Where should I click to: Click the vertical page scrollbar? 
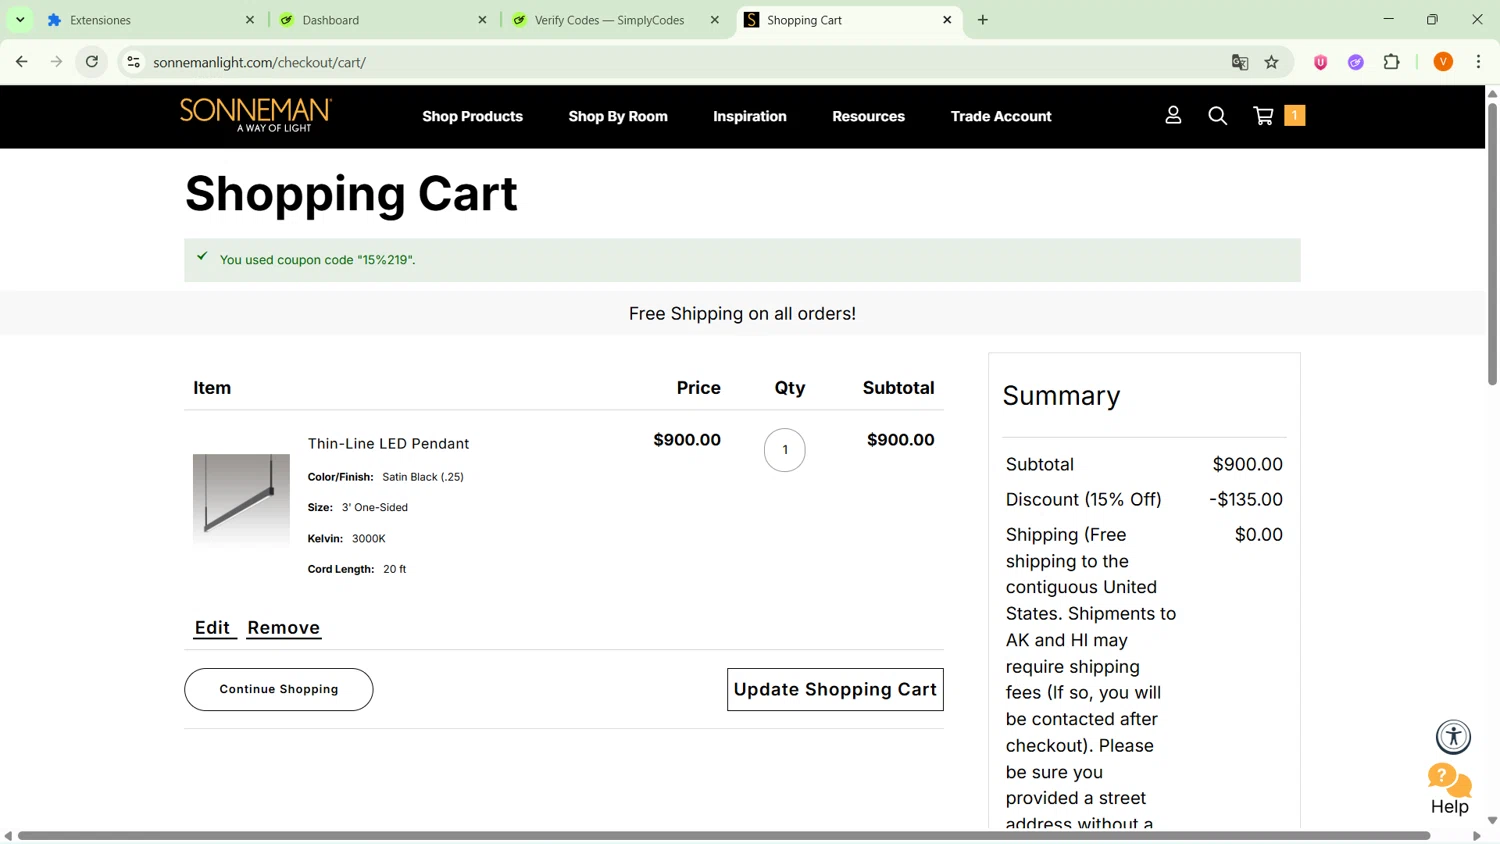click(1492, 243)
